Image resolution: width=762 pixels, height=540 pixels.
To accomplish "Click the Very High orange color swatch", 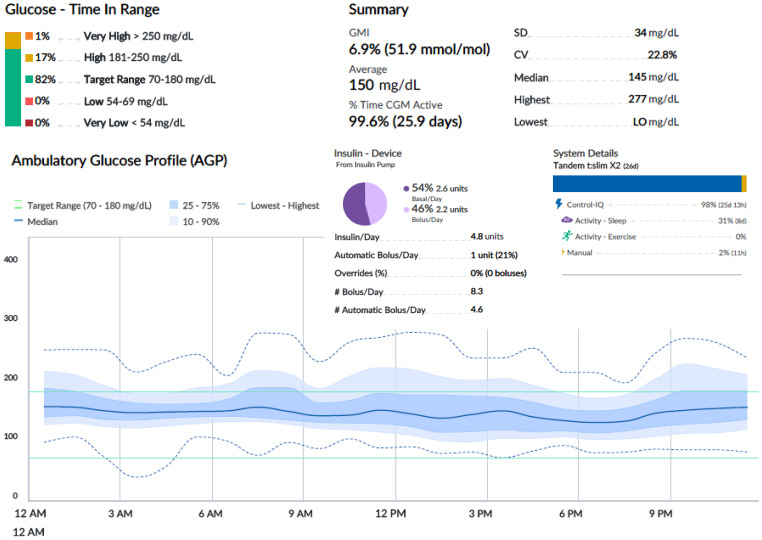I will click(29, 36).
